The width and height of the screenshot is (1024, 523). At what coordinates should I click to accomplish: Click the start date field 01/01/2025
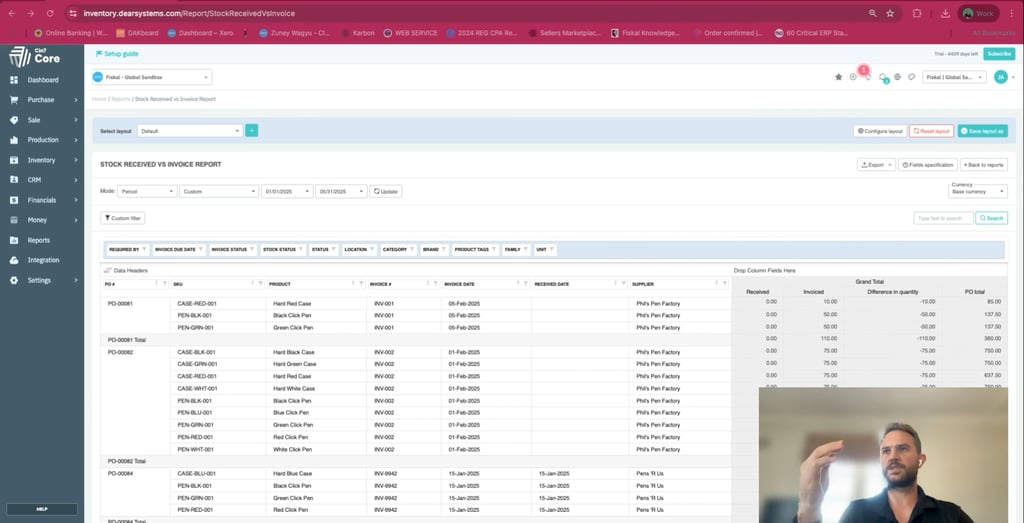[x=287, y=191]
